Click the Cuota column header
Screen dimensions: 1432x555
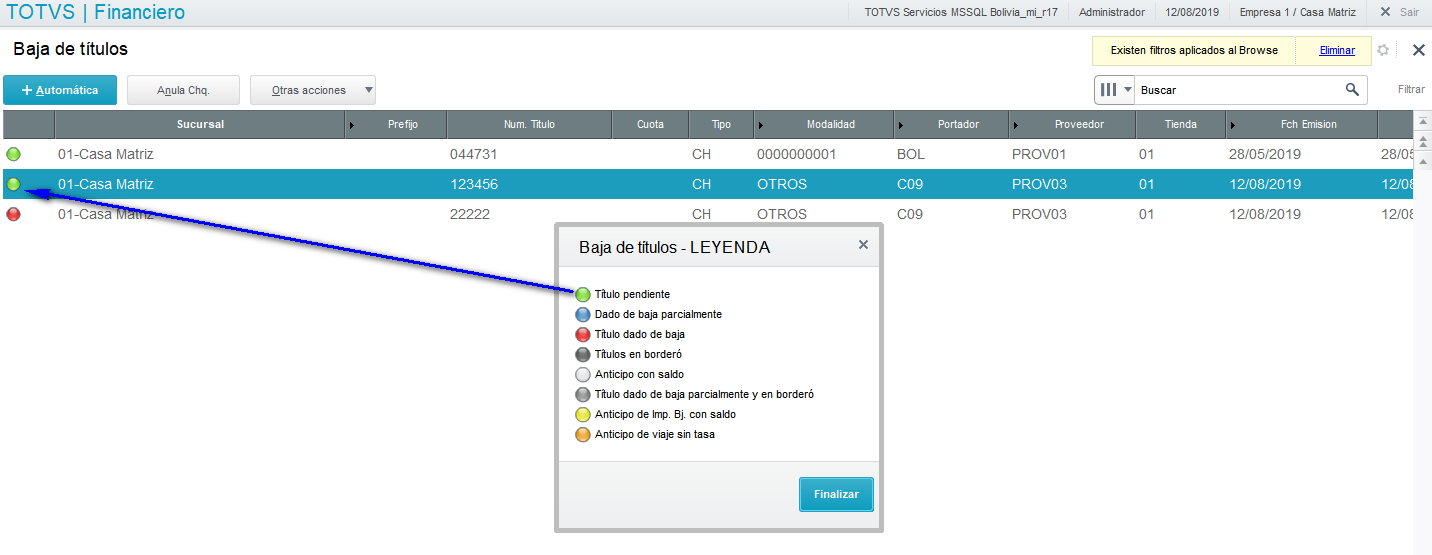point(650,125)
